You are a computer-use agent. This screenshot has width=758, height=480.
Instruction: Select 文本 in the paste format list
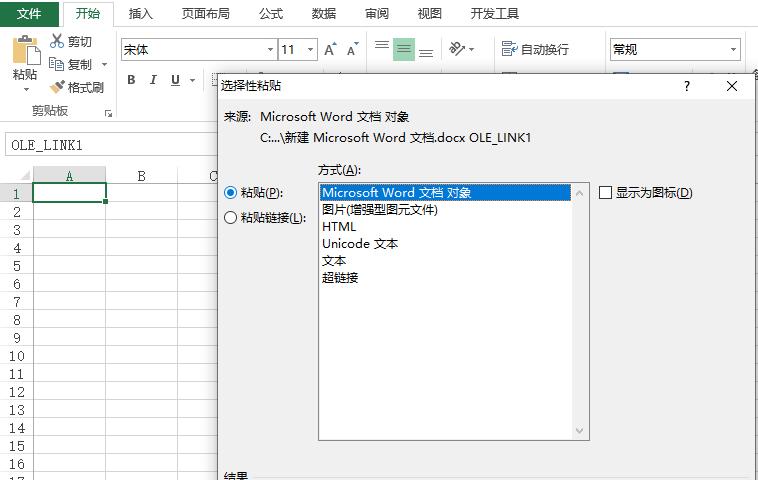click(445, 261)
